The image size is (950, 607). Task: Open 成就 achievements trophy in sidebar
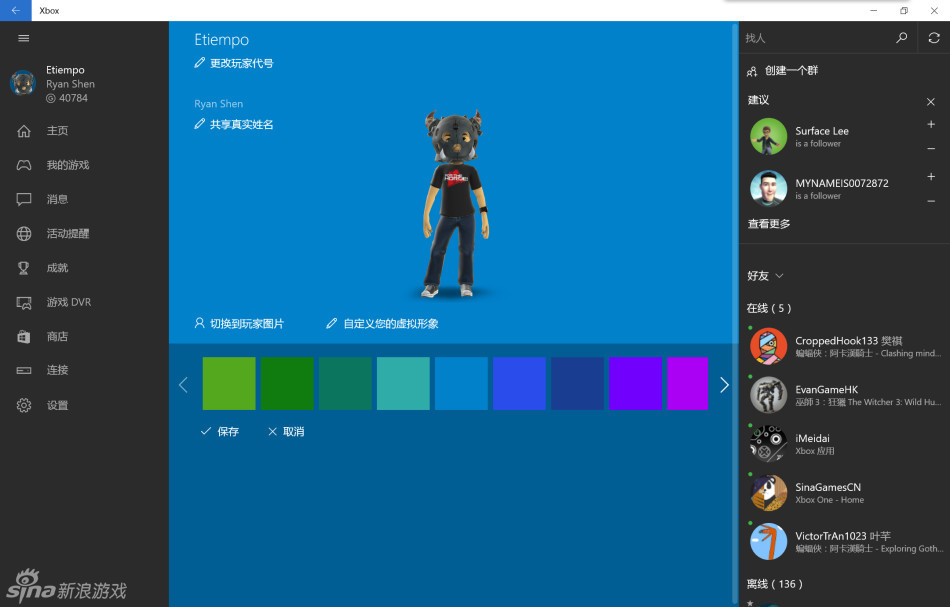point(24,268)
